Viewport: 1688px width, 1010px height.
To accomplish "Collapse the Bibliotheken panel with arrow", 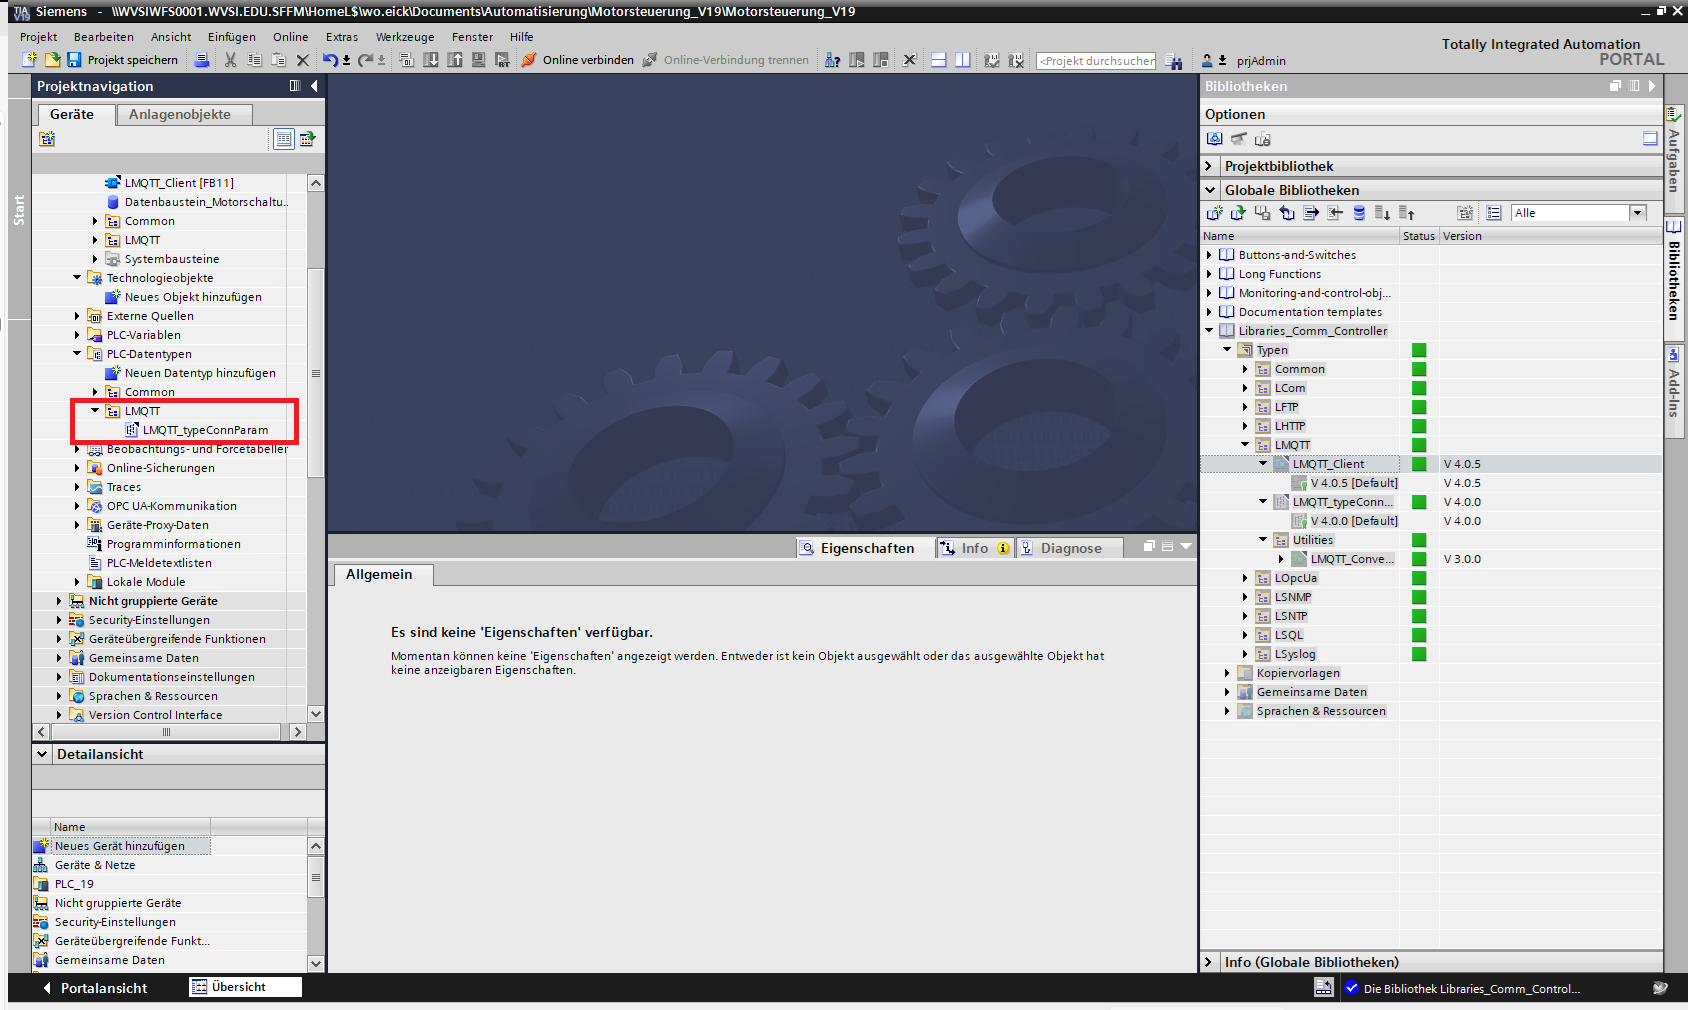I will pos(1652,86).
